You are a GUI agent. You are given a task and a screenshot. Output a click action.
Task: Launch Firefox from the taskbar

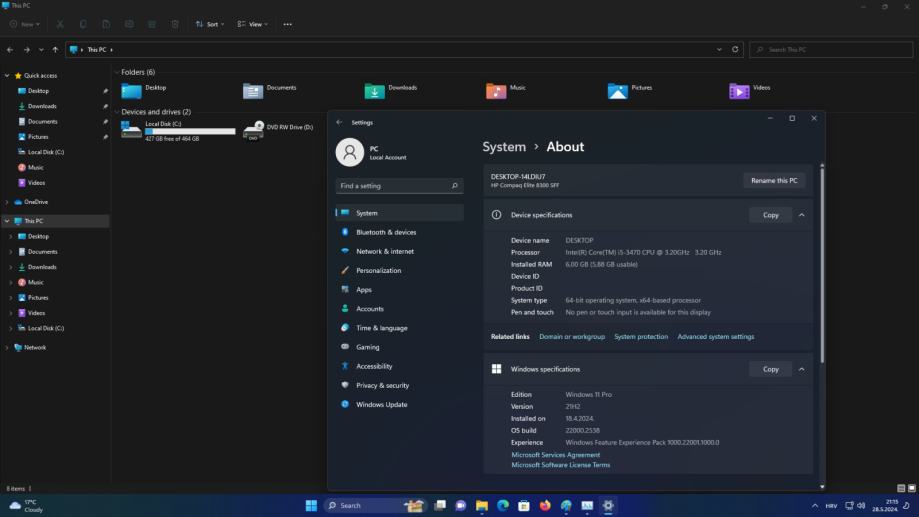tap(545, 505)
